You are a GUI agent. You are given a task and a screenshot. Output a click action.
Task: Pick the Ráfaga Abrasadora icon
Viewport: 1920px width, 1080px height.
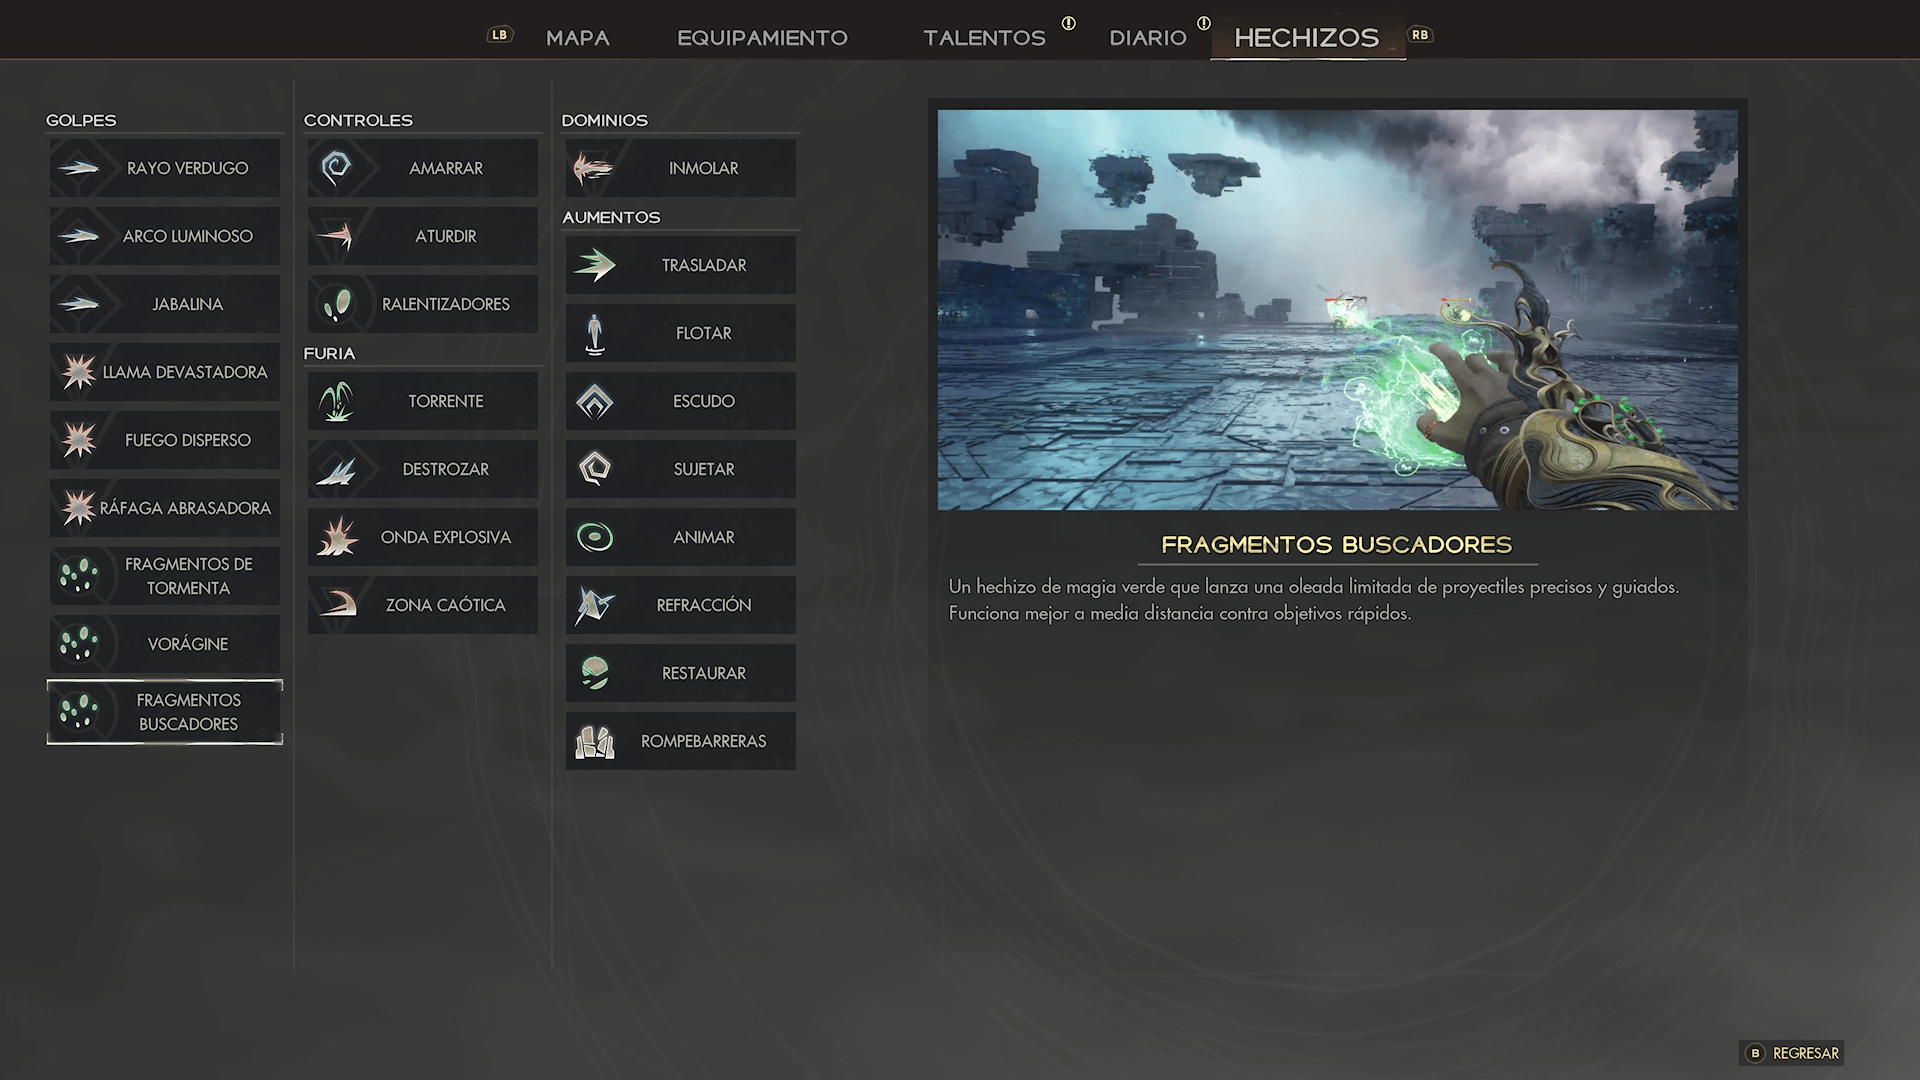point(78,508)
